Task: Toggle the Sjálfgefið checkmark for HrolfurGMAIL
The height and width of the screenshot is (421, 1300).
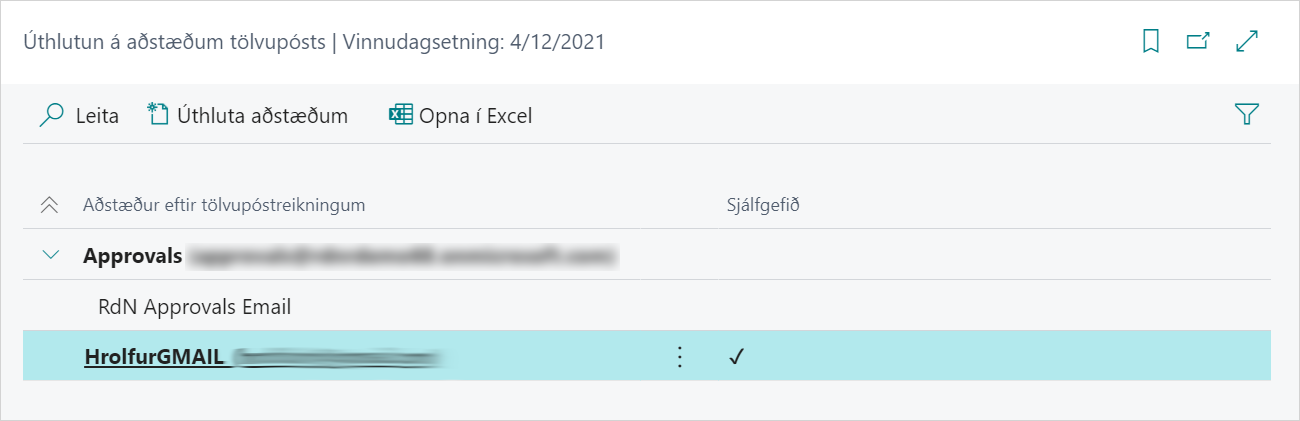Action: coord(738,357)
